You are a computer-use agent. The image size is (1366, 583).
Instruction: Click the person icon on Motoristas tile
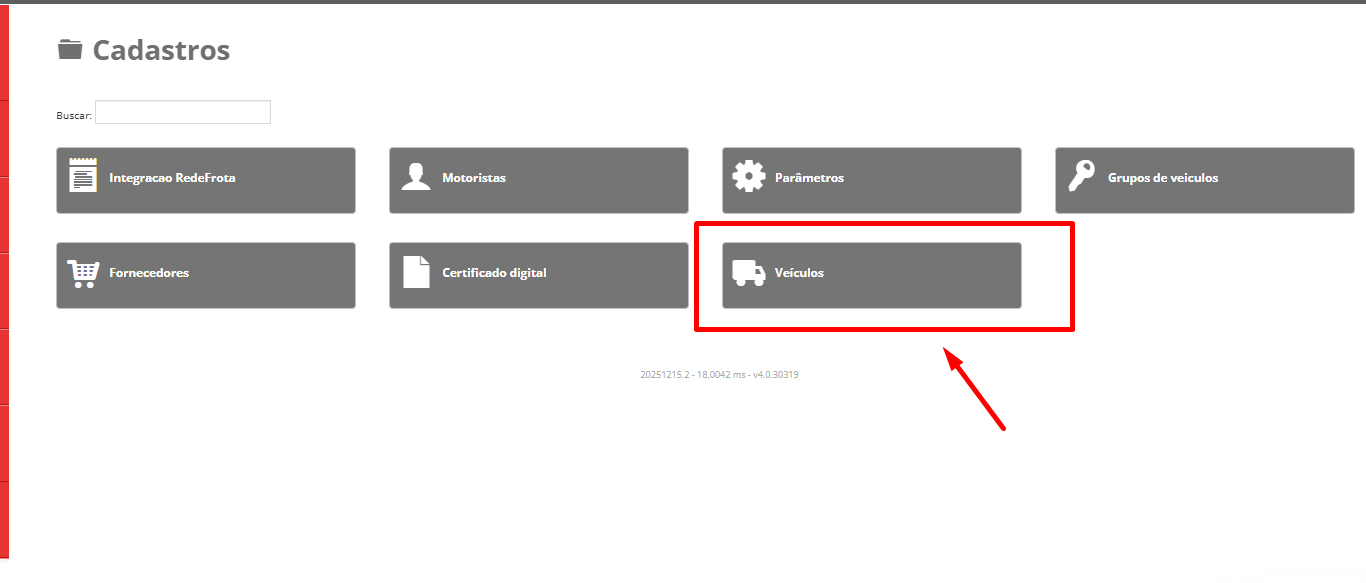pos(415,177)
